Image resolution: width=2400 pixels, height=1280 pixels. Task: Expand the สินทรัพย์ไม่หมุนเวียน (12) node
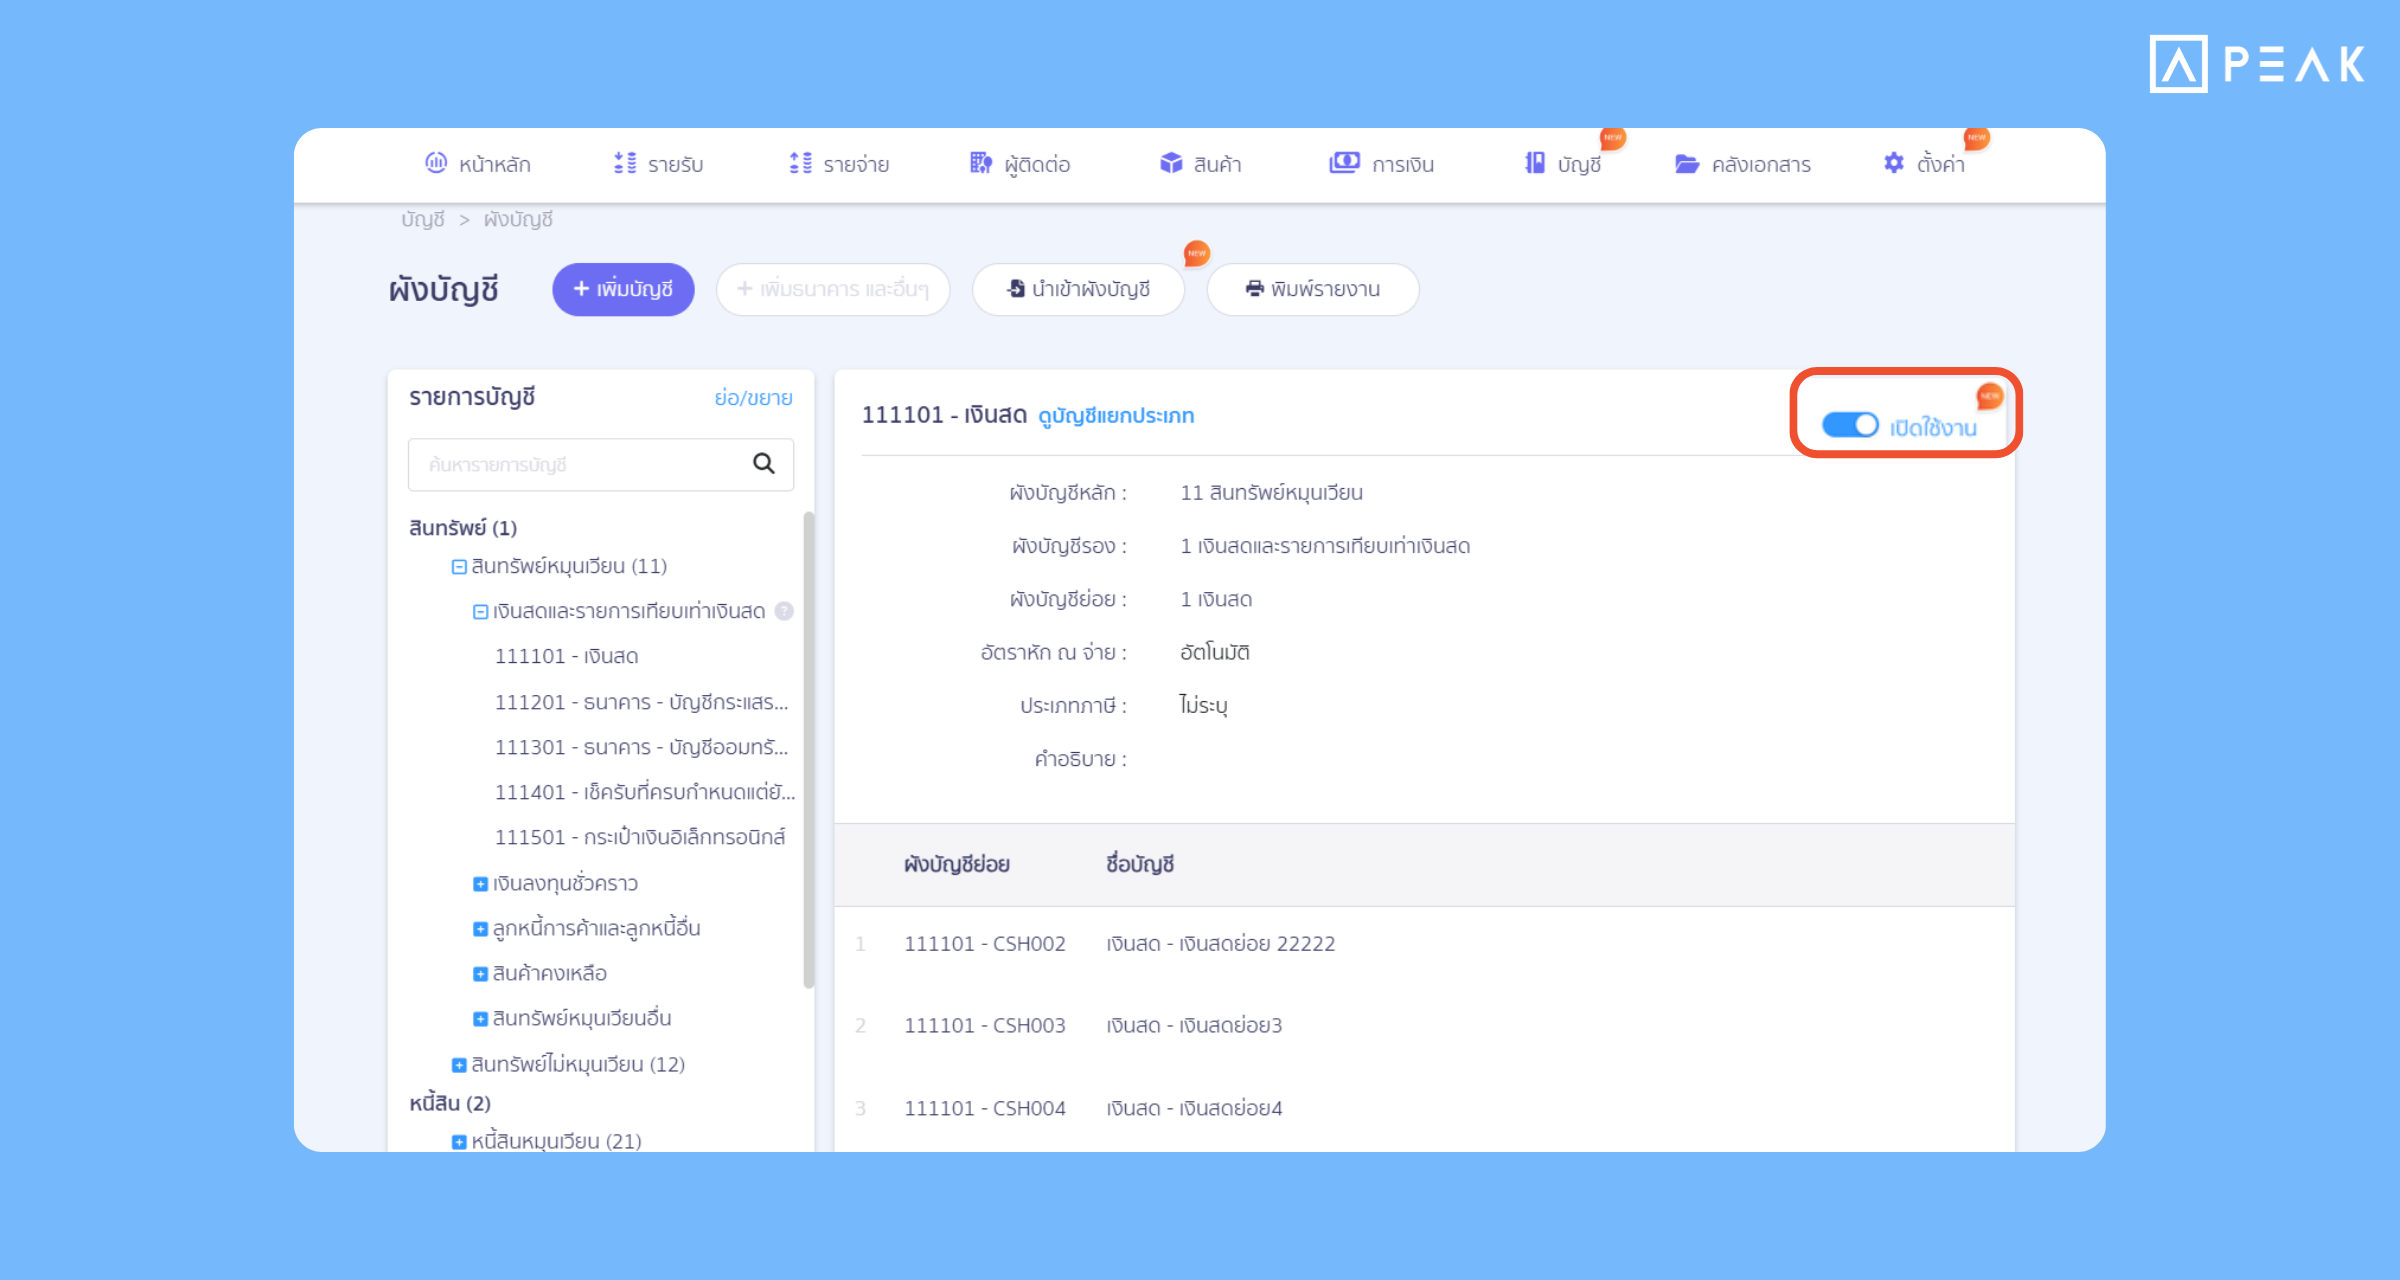pos(459,1065)
